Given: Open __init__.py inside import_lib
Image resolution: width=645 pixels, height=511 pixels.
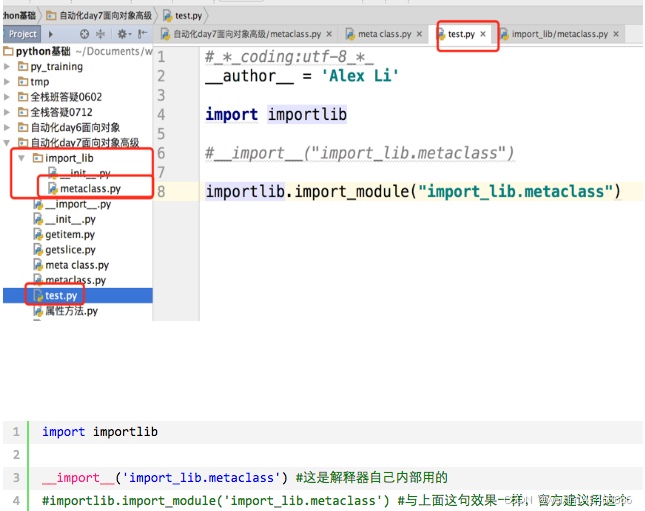Looking at the screenshot, I should (79, 173).
